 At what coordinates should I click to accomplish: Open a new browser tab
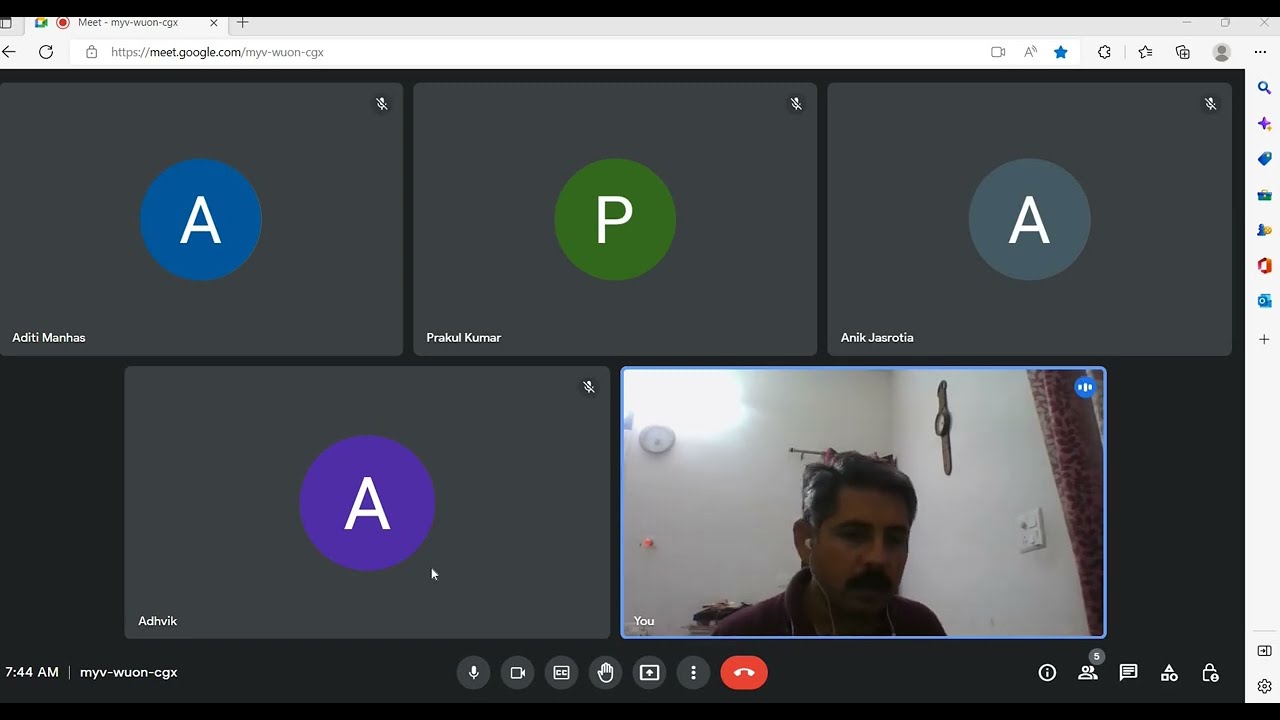(x=242, y=22)
